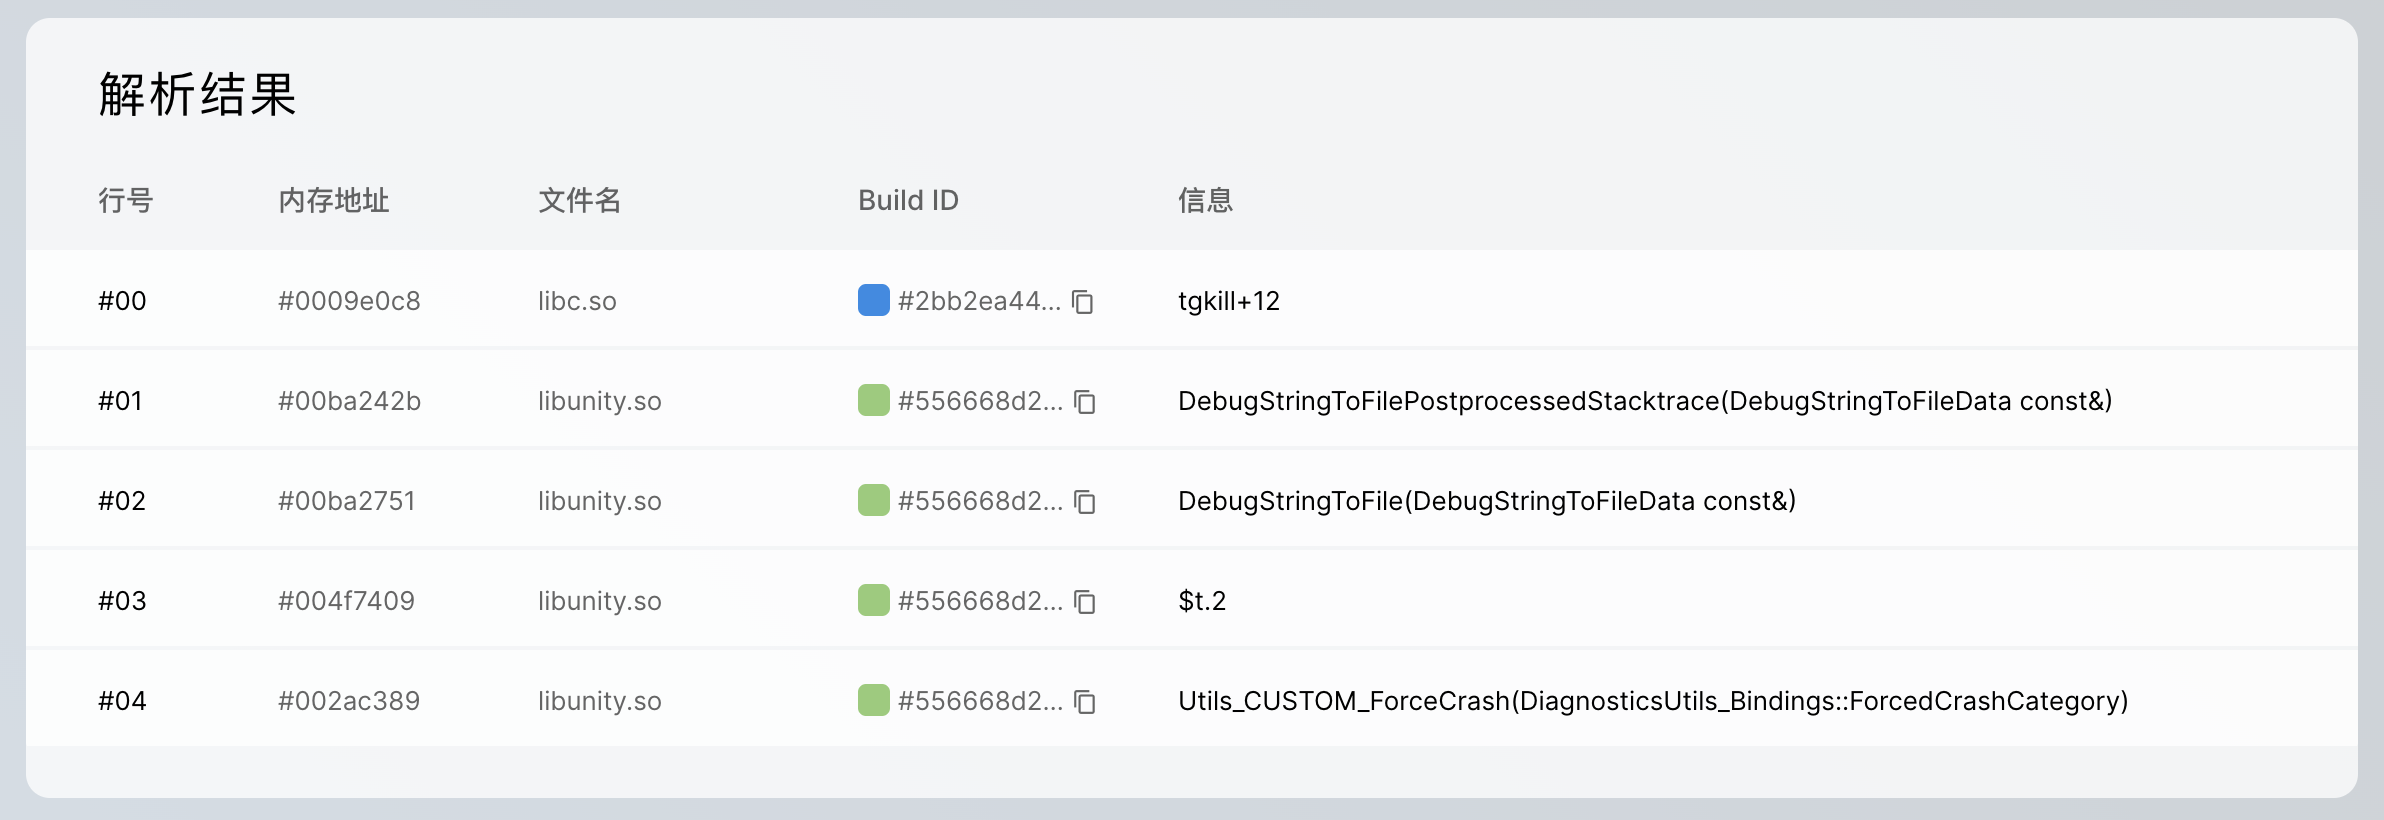
Task: Copy Build ID in row #00
Action: 1083,302
